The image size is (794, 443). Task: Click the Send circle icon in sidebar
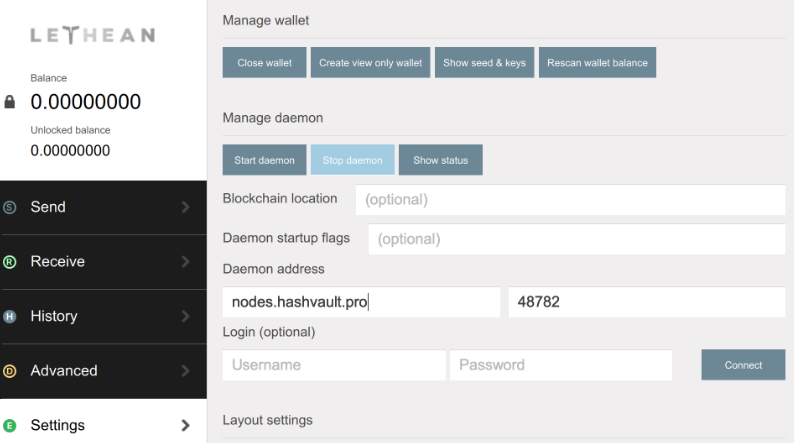10,207
